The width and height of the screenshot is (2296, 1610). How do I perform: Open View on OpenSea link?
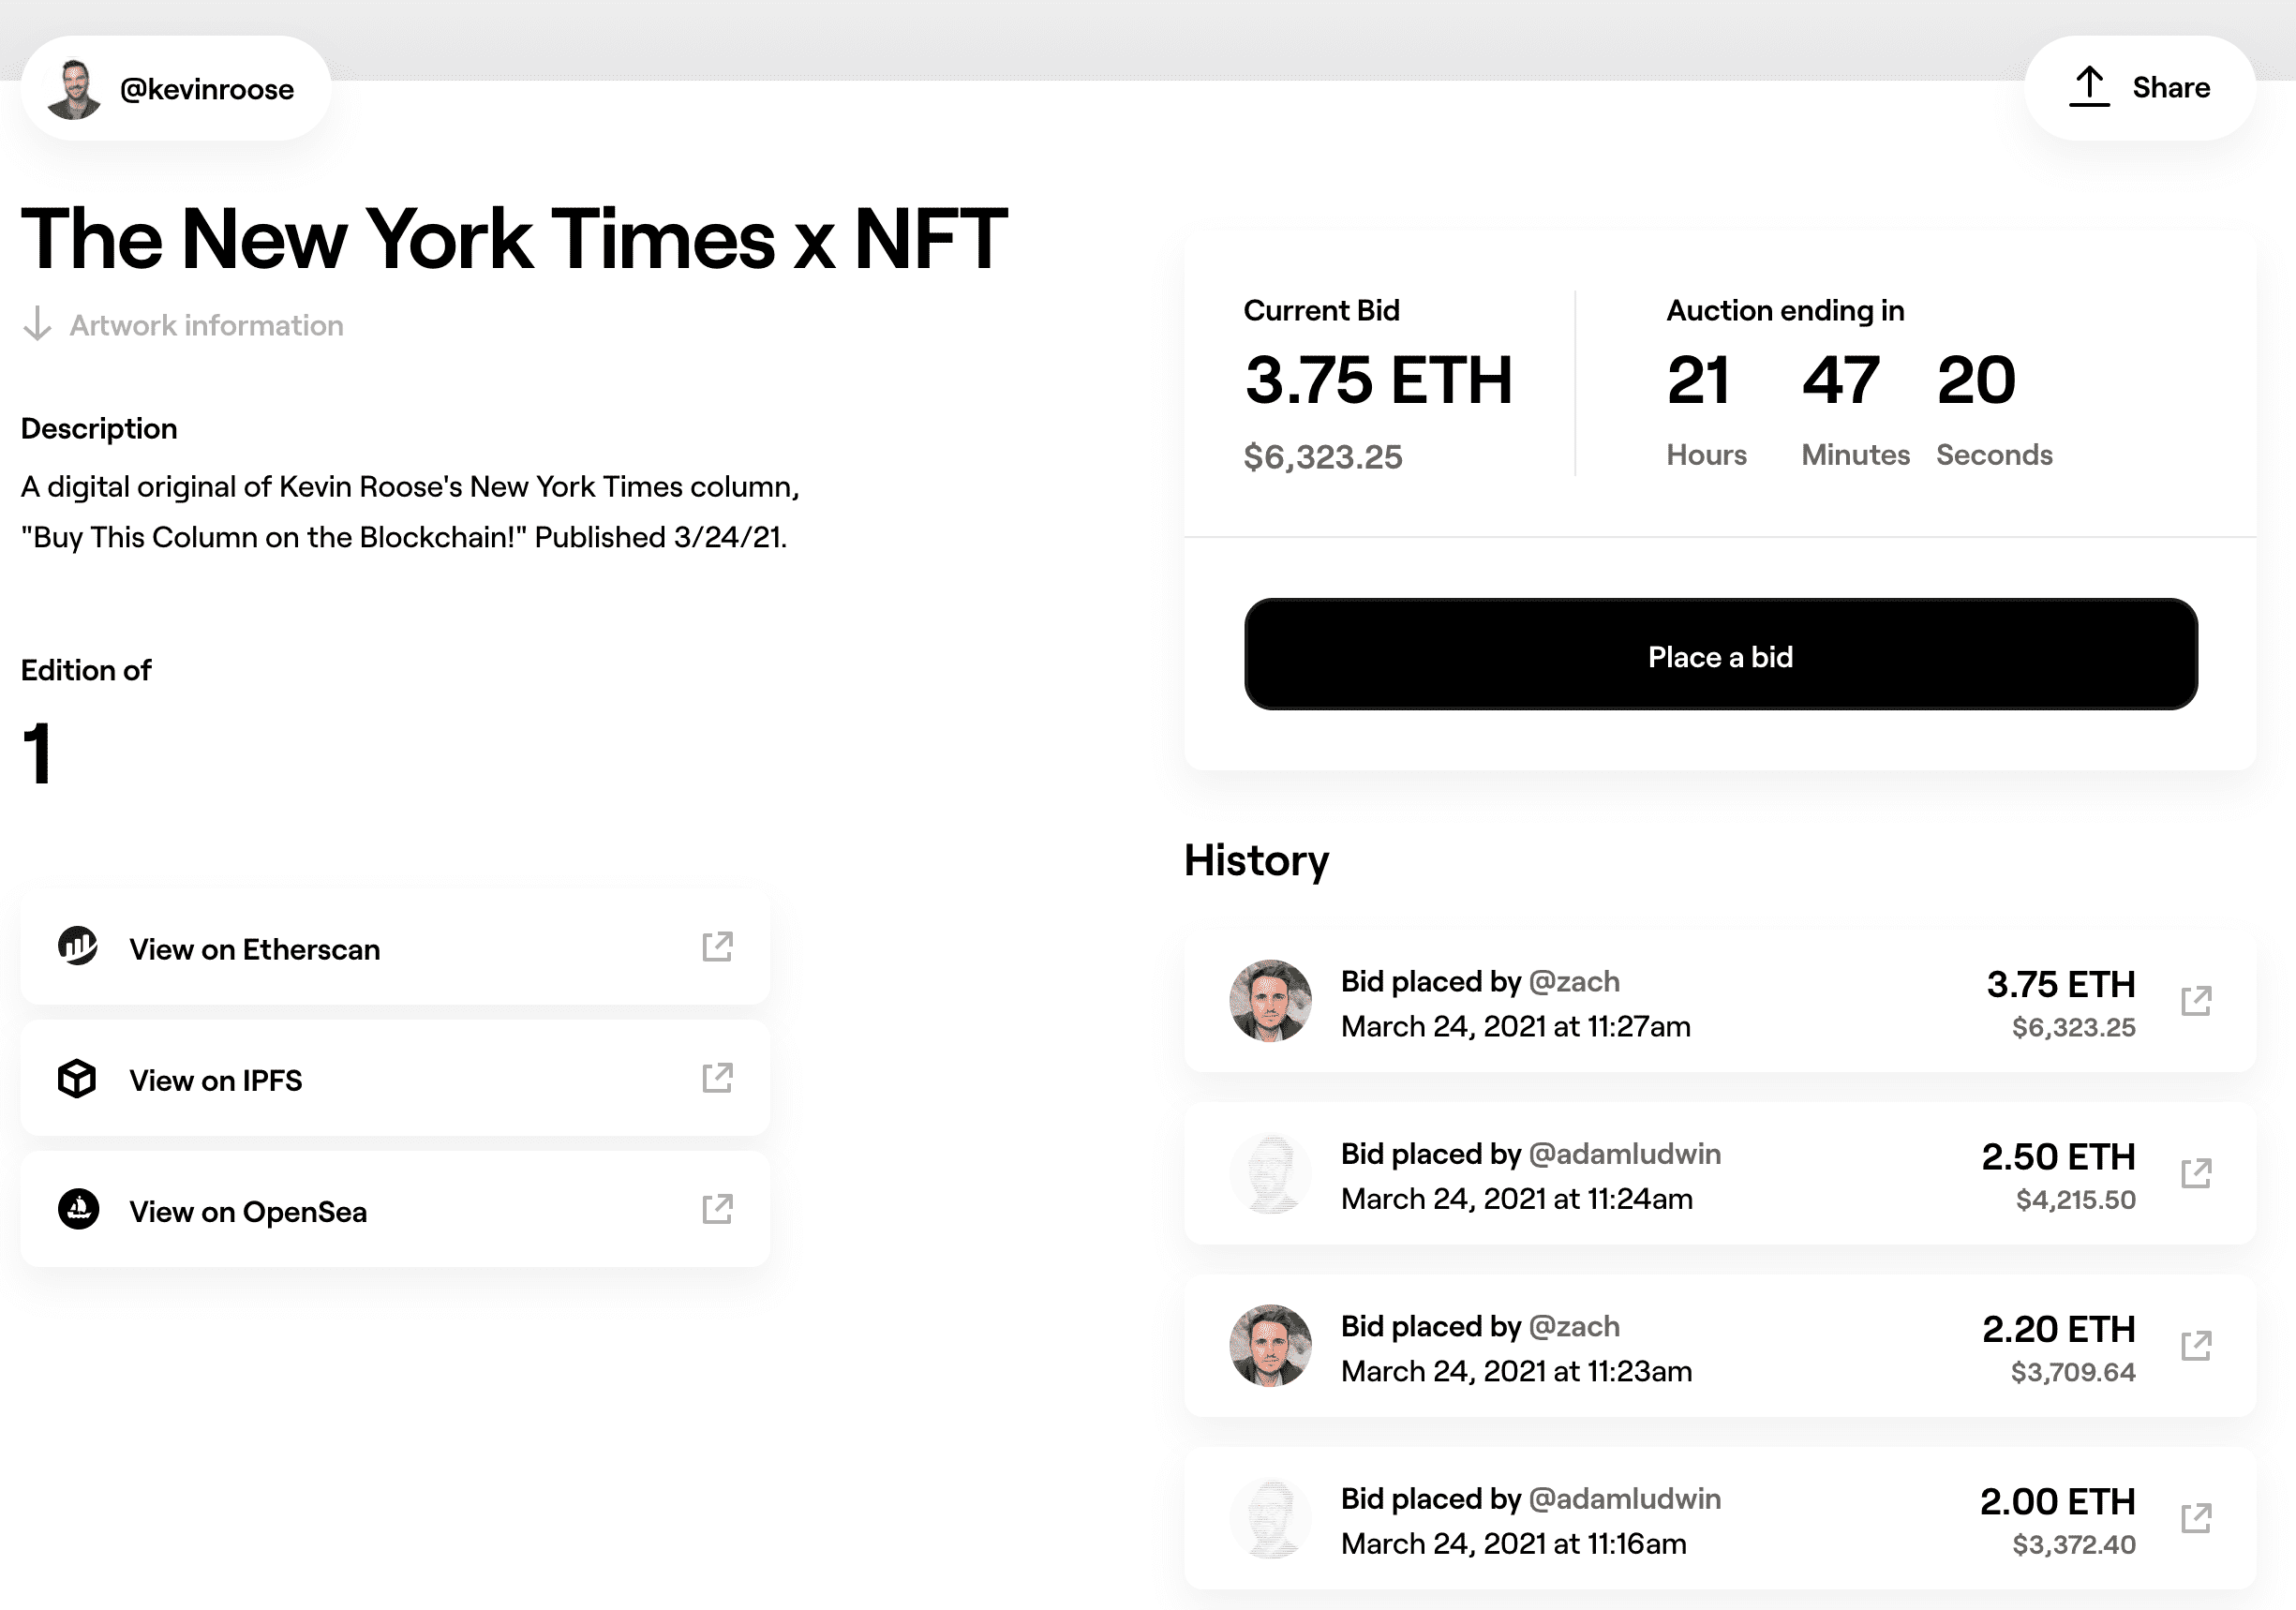coord(248,1211)
